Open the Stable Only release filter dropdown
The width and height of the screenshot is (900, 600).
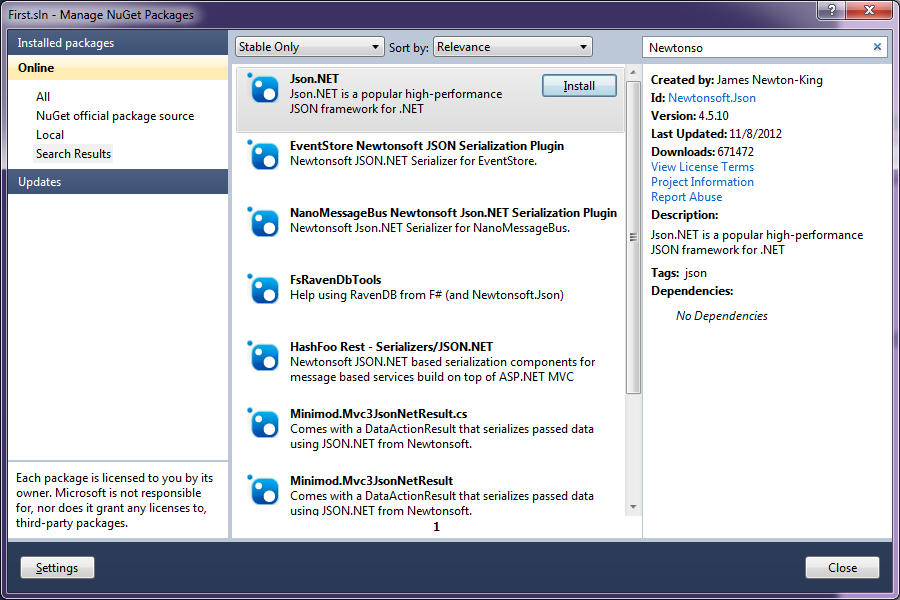[x=309, y=47]
